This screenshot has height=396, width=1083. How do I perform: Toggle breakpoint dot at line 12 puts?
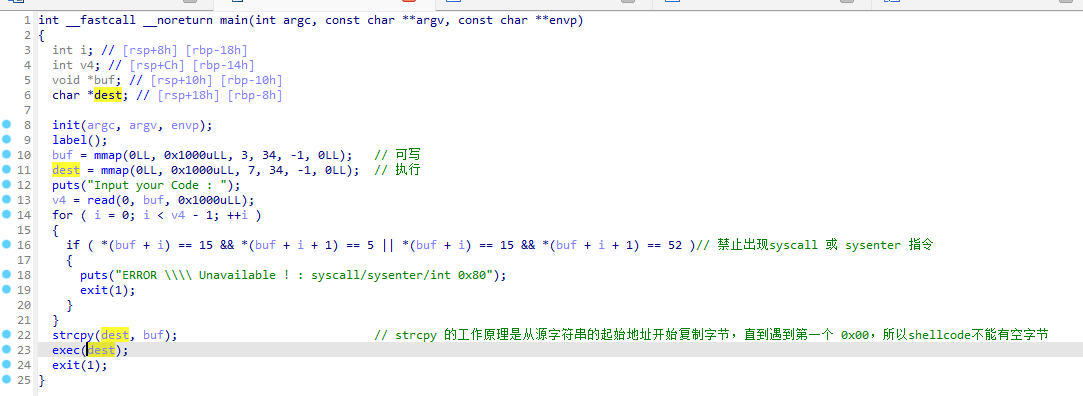point(6,185)
